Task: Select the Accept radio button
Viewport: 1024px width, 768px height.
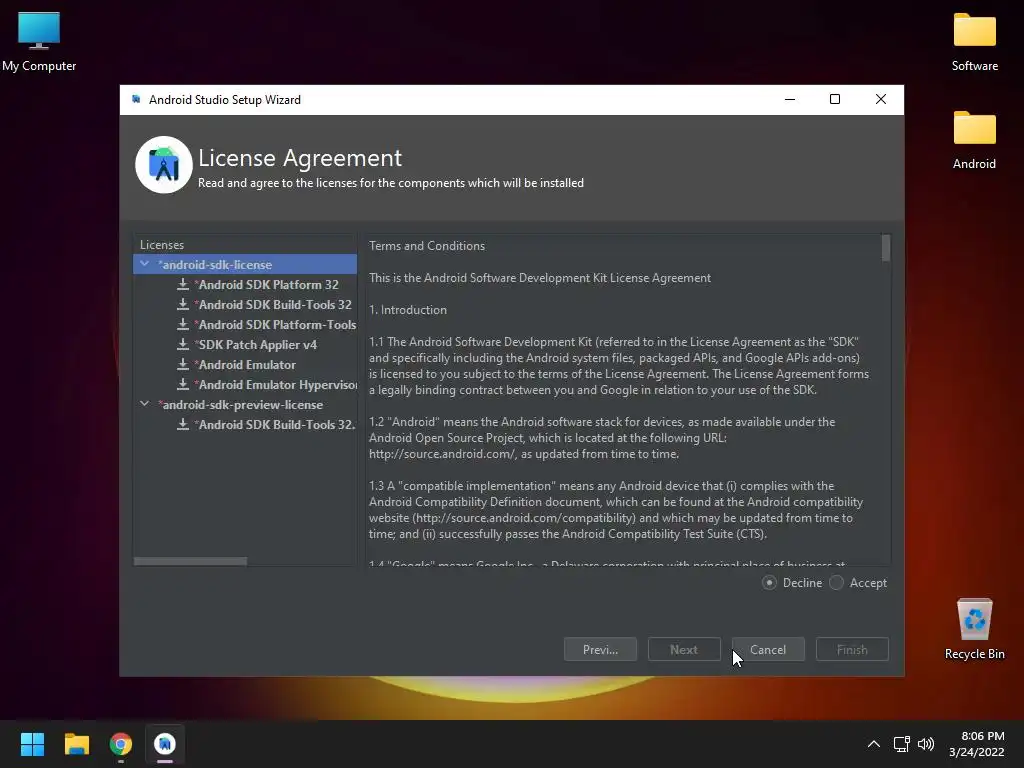Action: point(837,583)
